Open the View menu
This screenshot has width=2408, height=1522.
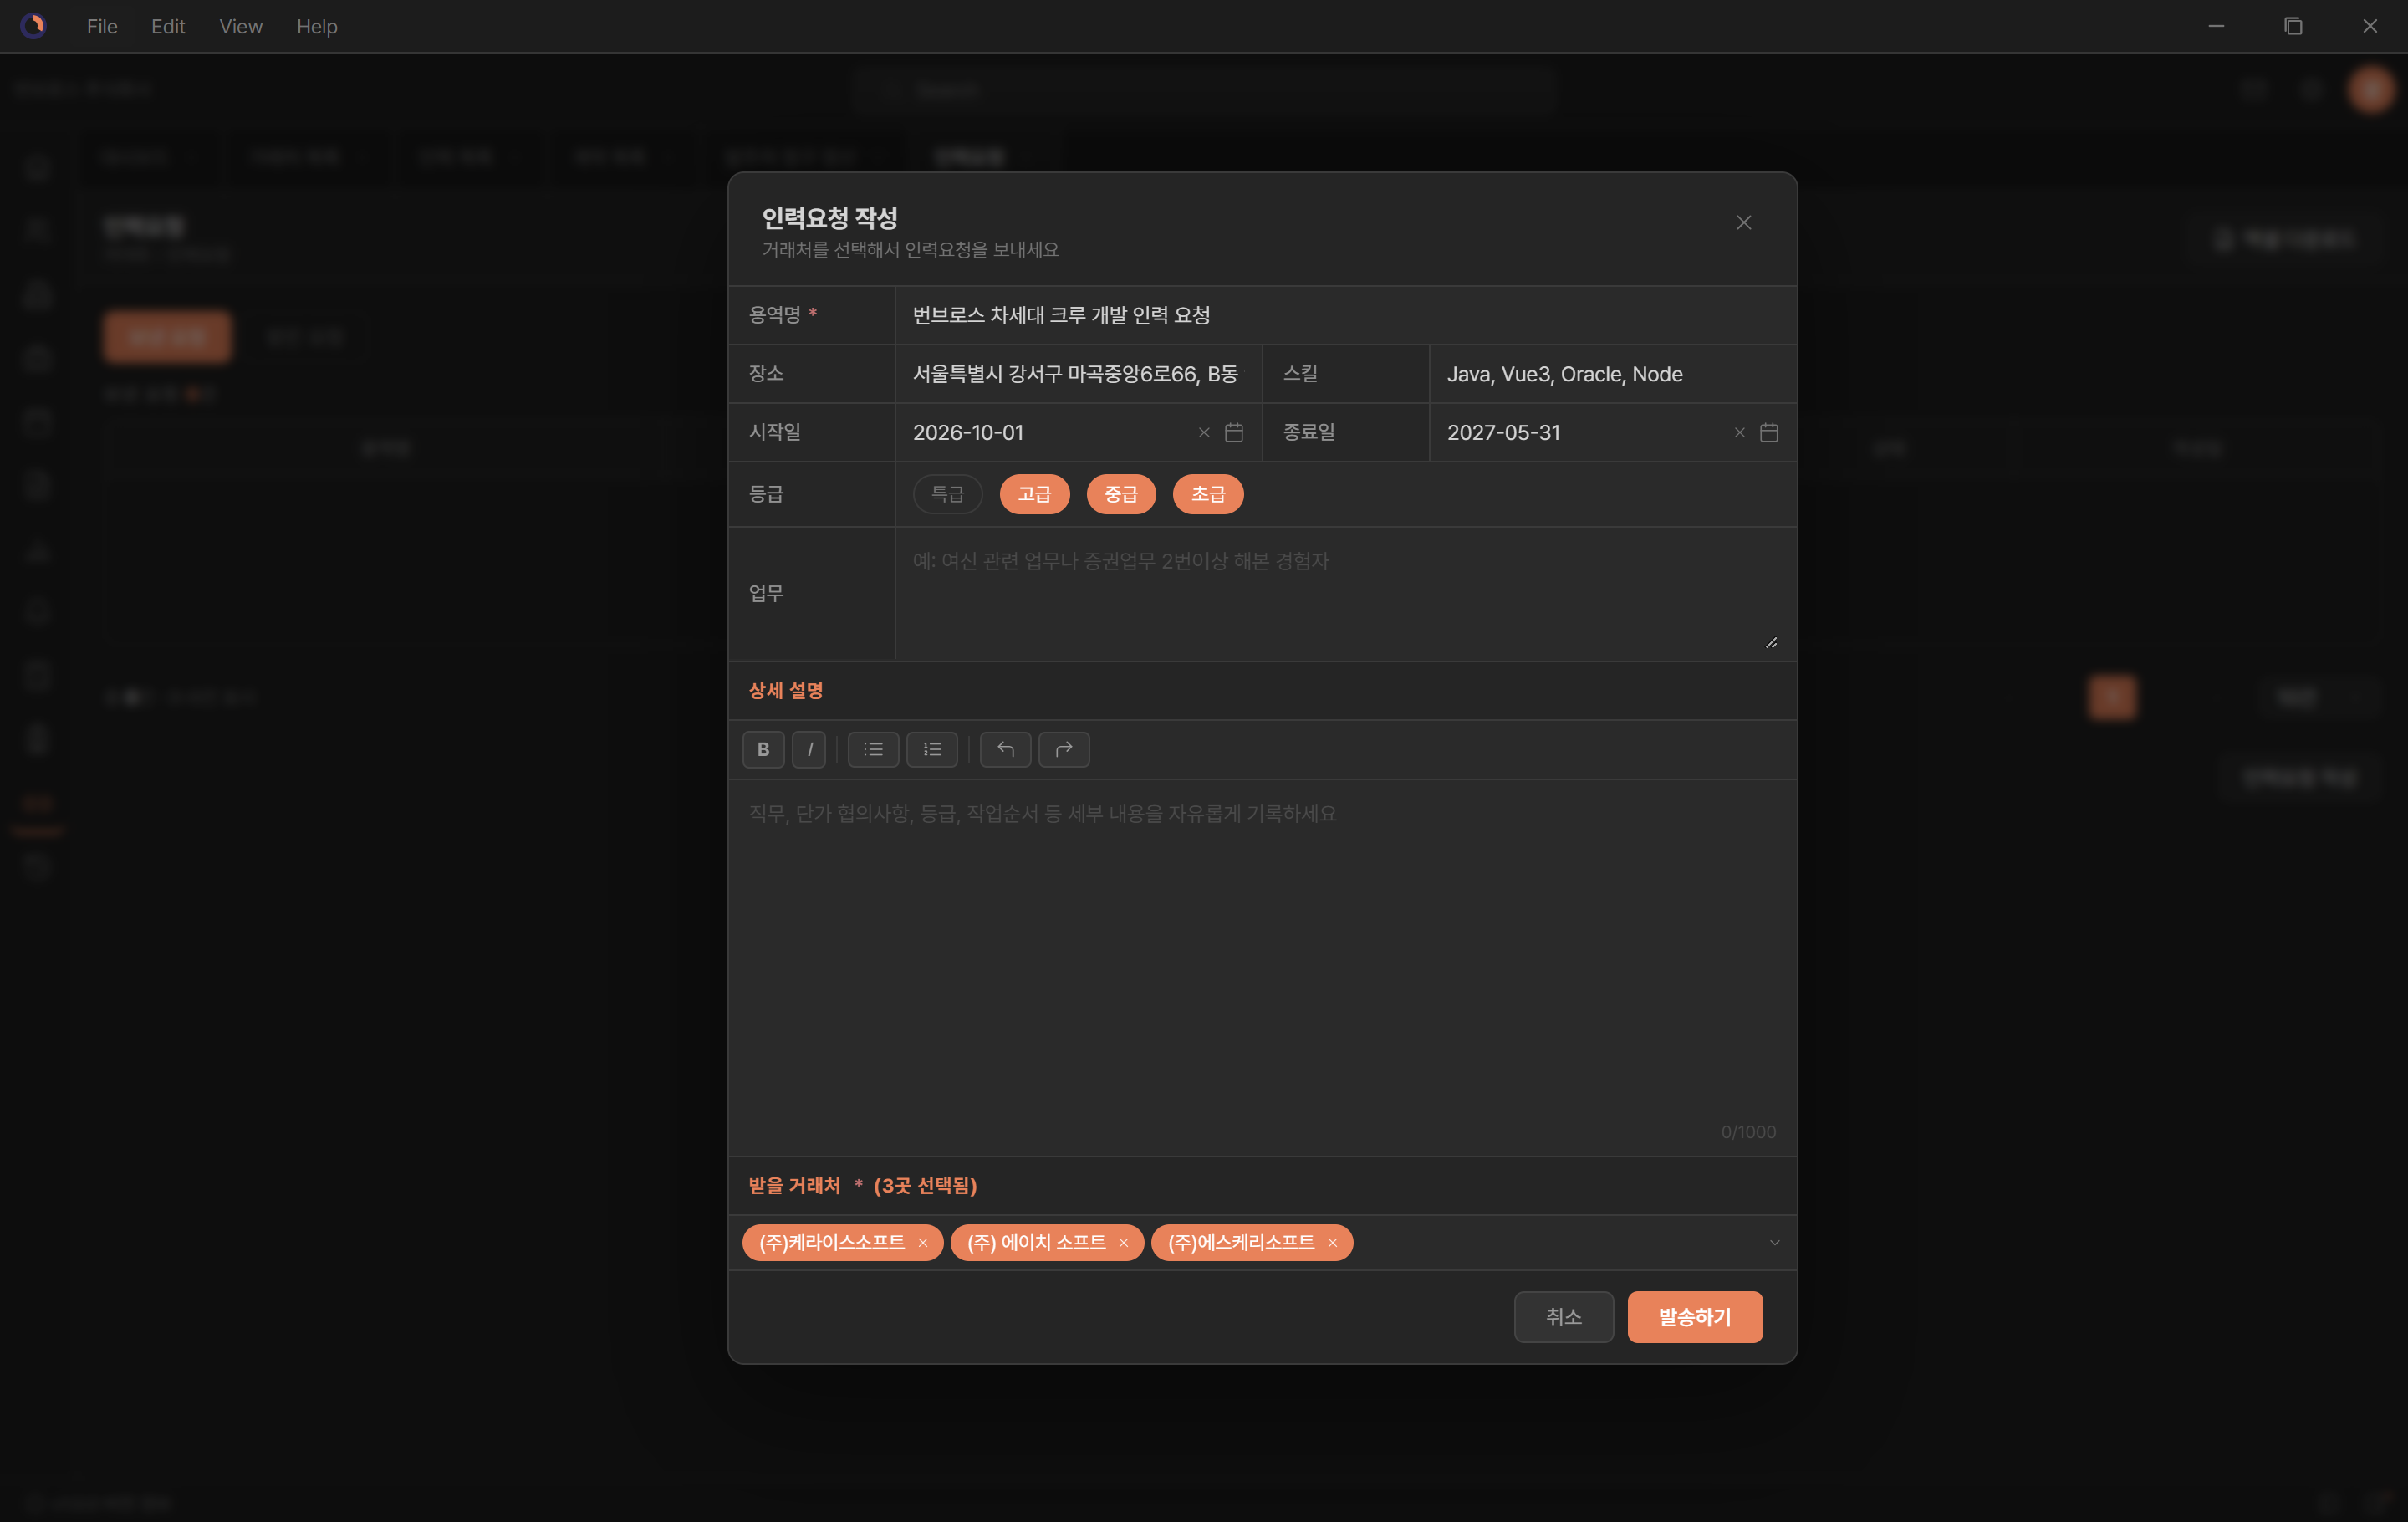click(x=241, y=26)
